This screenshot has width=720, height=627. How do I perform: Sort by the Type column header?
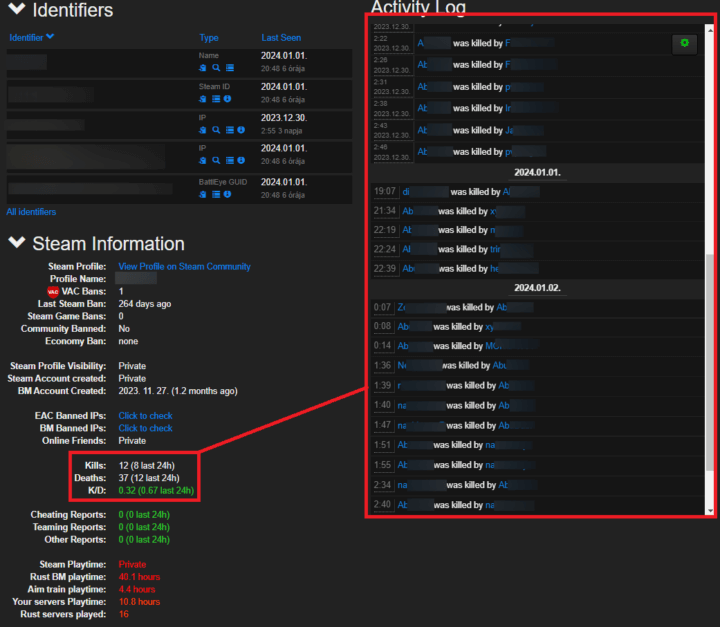pyautogui.click(x=209, y=38)
